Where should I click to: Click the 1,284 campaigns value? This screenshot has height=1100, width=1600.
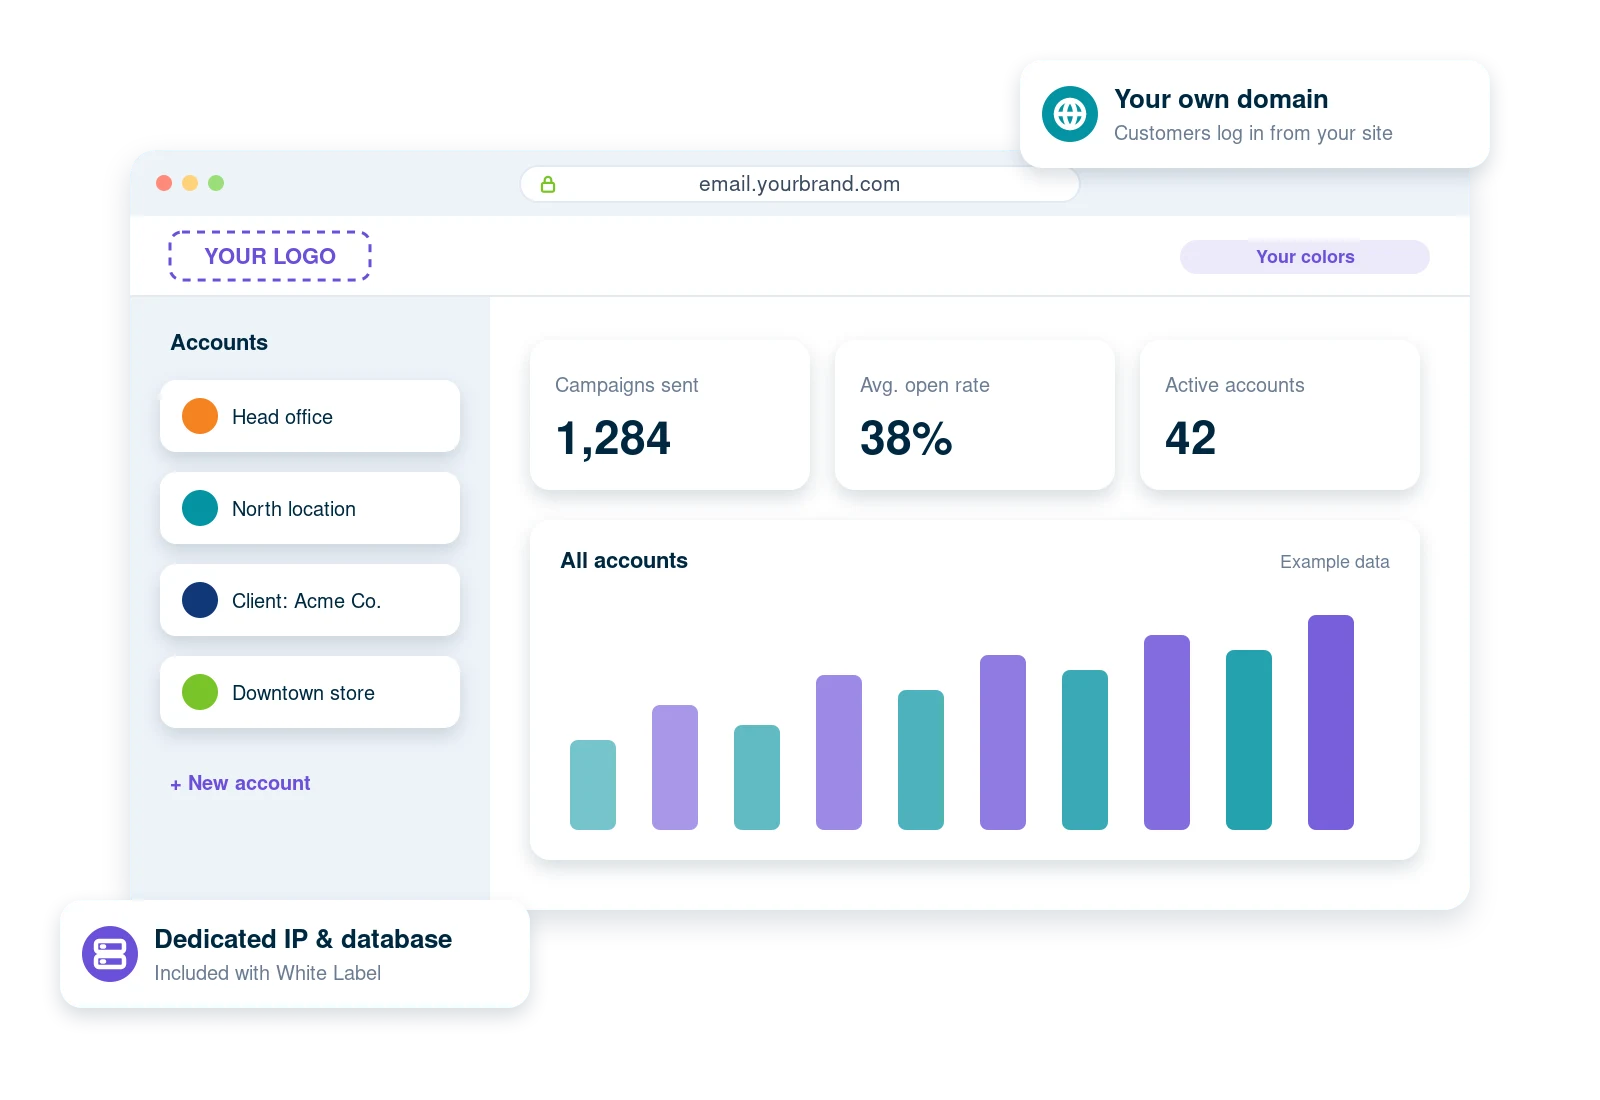click(613, 438)
